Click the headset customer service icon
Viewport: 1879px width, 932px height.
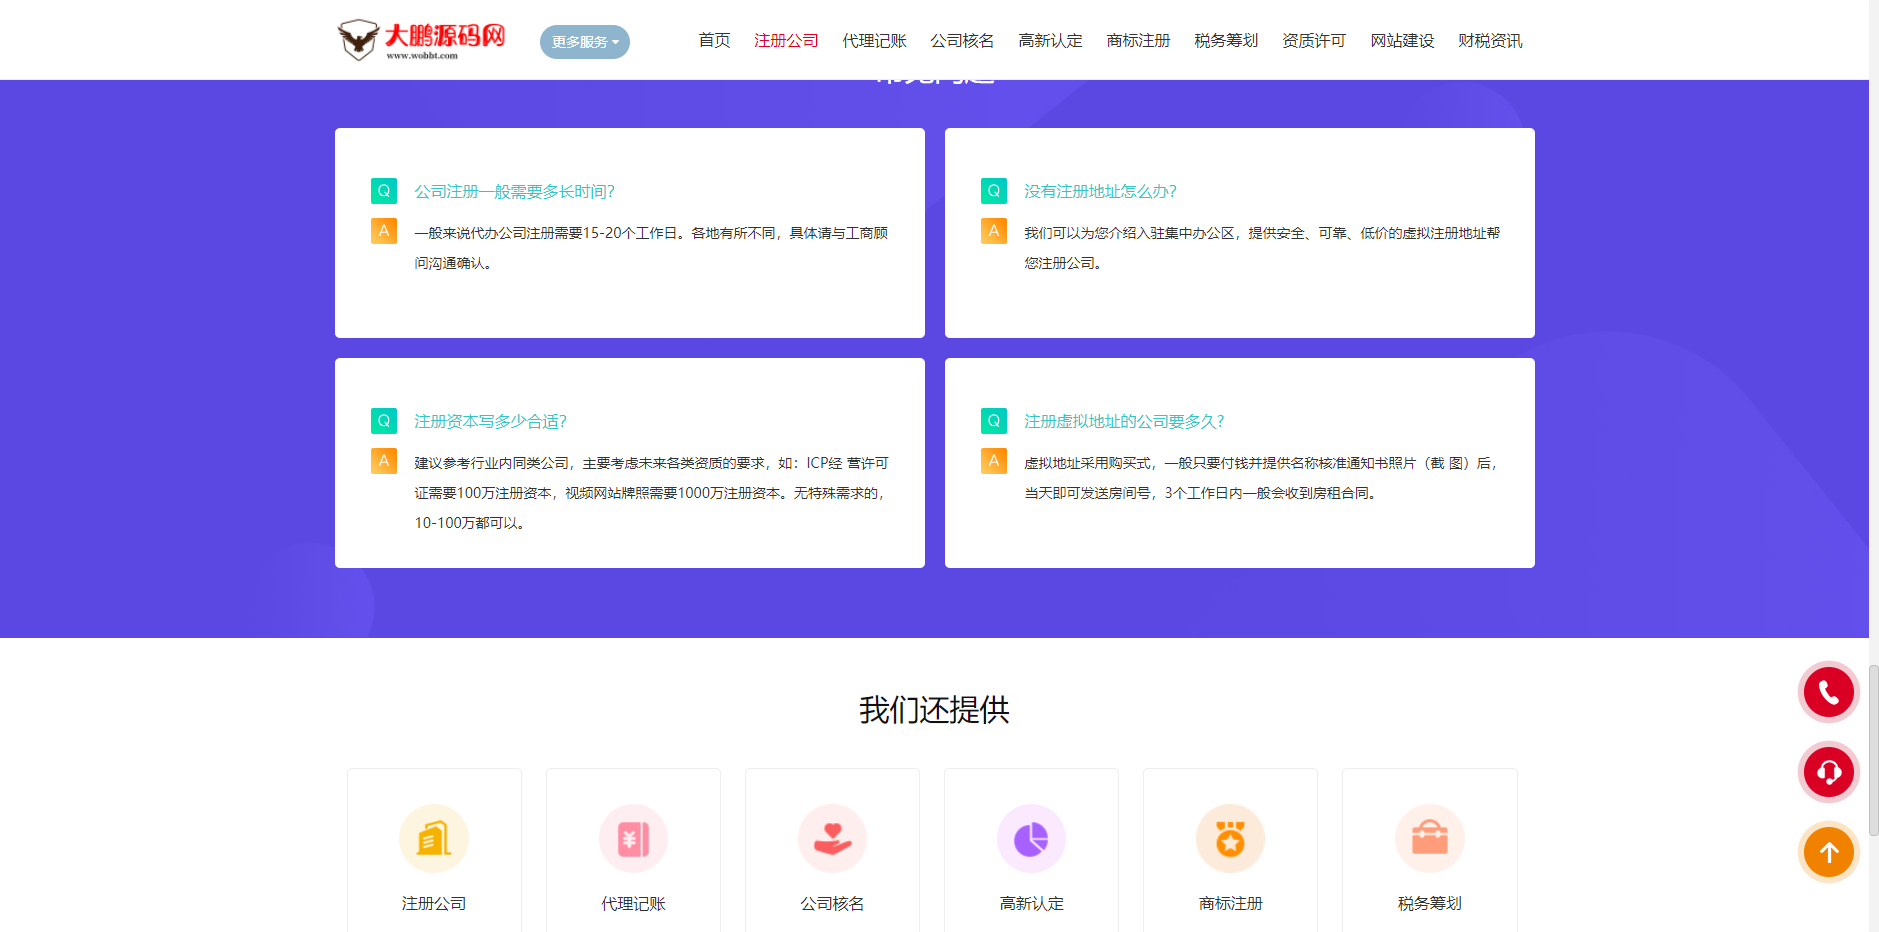tap(1828, 772)
